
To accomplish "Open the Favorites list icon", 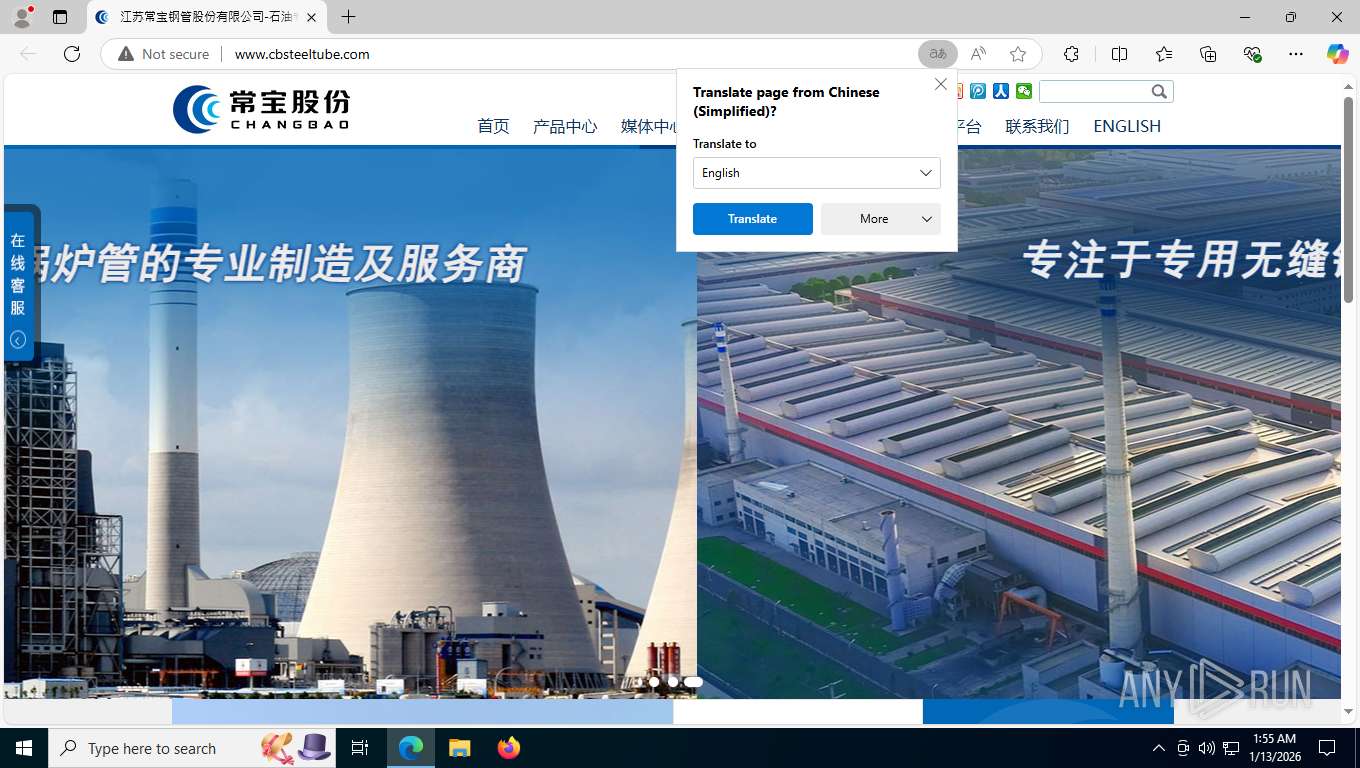I will click(x=1164, y=54).
